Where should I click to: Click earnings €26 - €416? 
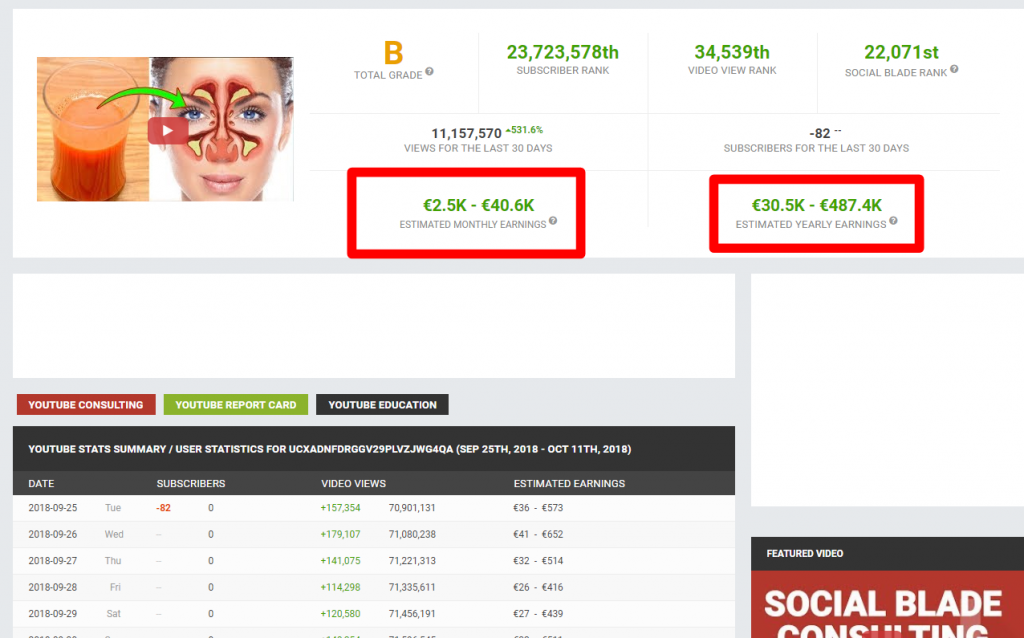pos(538,587)
